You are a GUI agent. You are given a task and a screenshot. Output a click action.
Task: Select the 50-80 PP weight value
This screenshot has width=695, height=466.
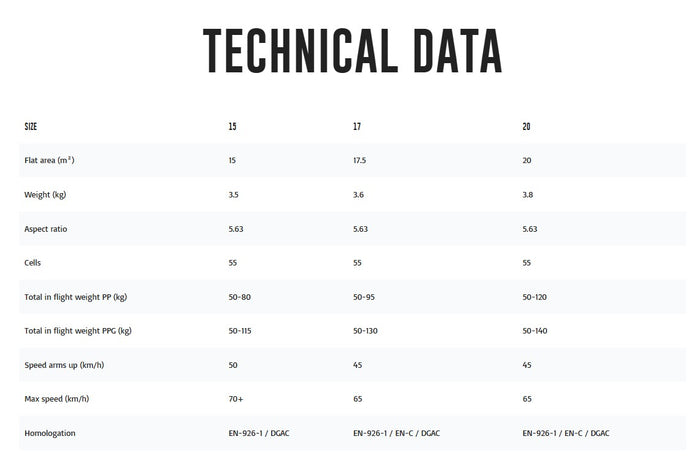(x=239, y=297)
